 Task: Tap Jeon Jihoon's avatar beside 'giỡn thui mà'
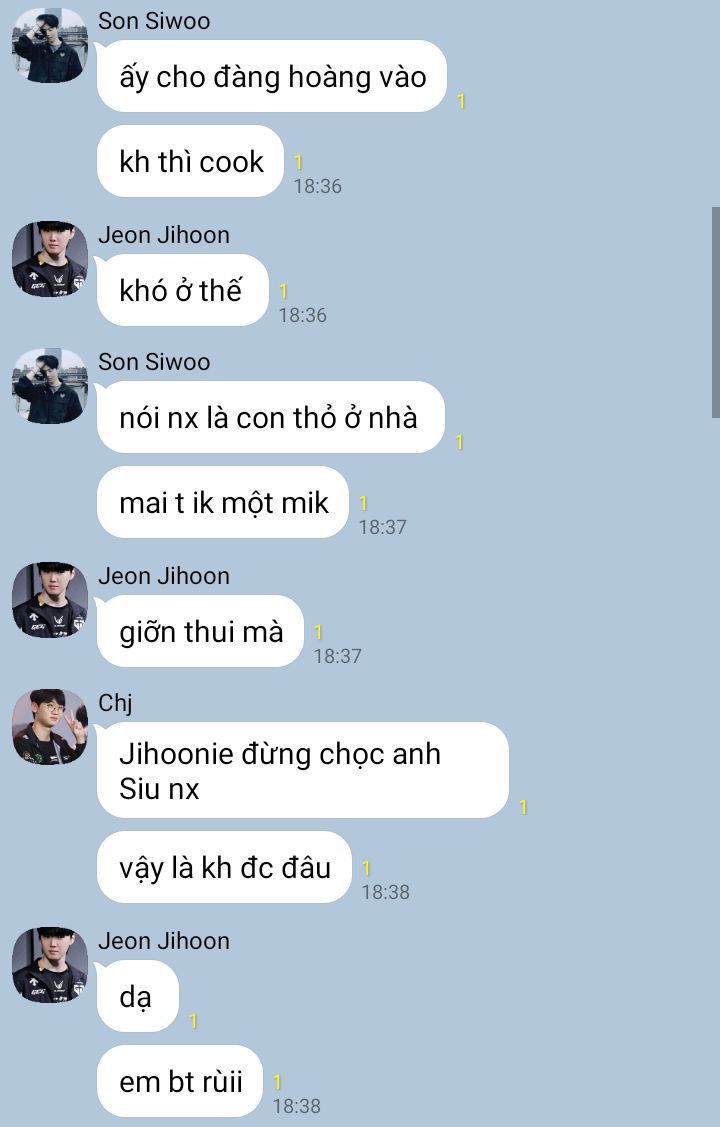(50, 600)
